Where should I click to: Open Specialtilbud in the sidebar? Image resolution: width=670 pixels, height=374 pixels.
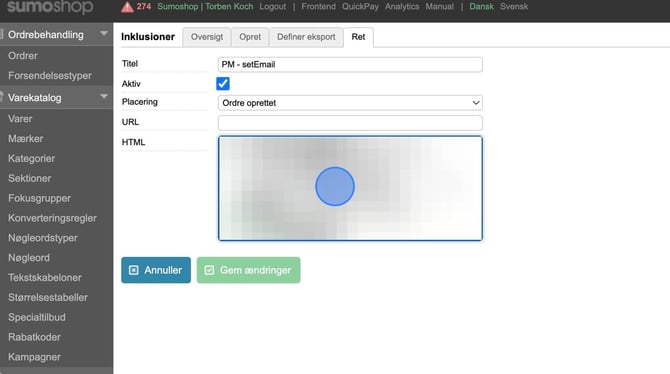pyautogui.click(x=37, y=317)
